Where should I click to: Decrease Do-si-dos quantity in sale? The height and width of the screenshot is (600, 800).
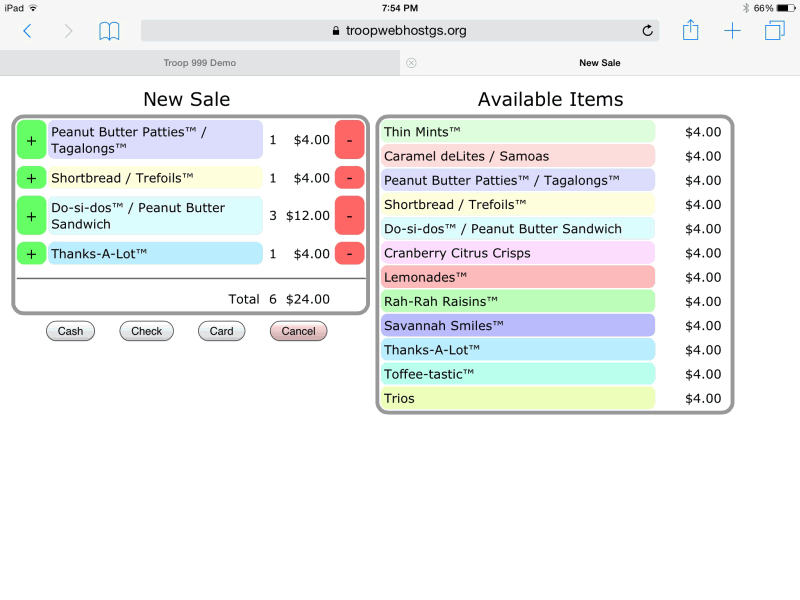click(x=349, y=216)
